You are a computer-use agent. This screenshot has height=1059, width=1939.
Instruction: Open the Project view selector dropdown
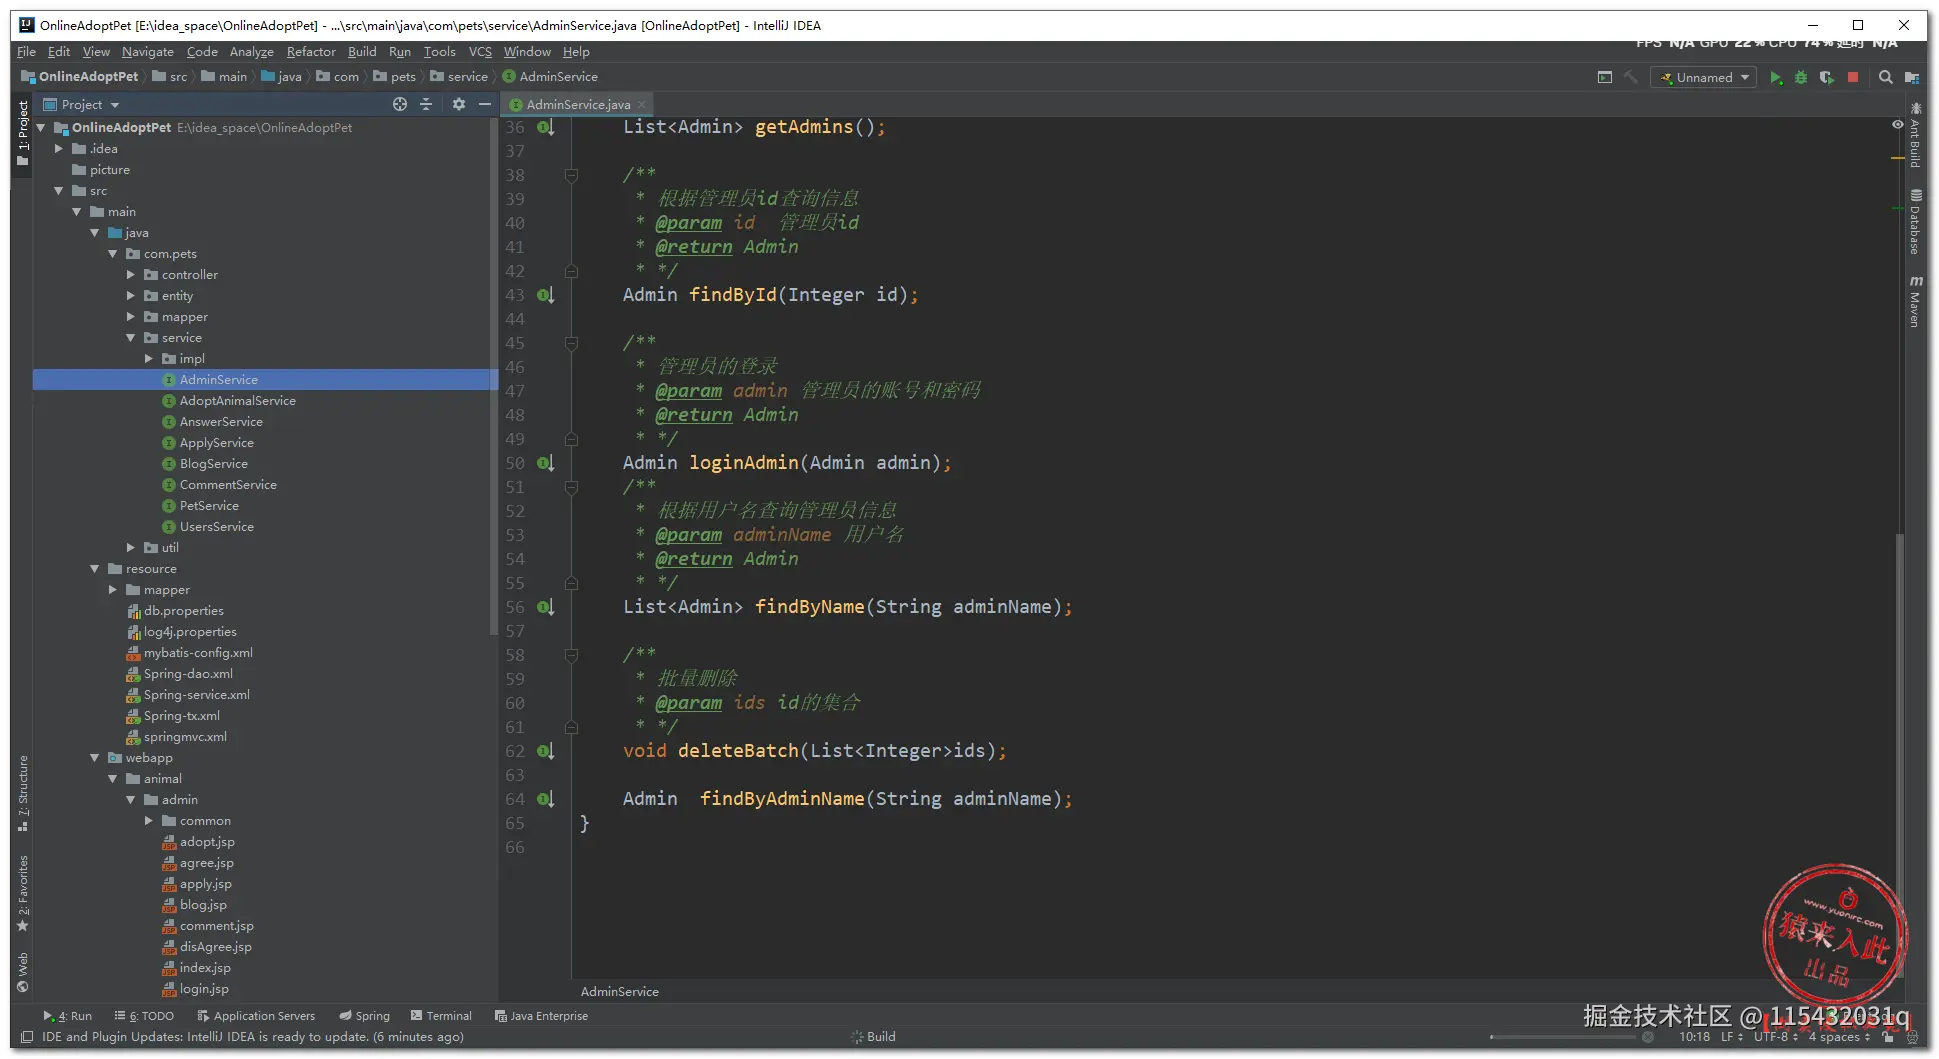click(x=81, y=104)
